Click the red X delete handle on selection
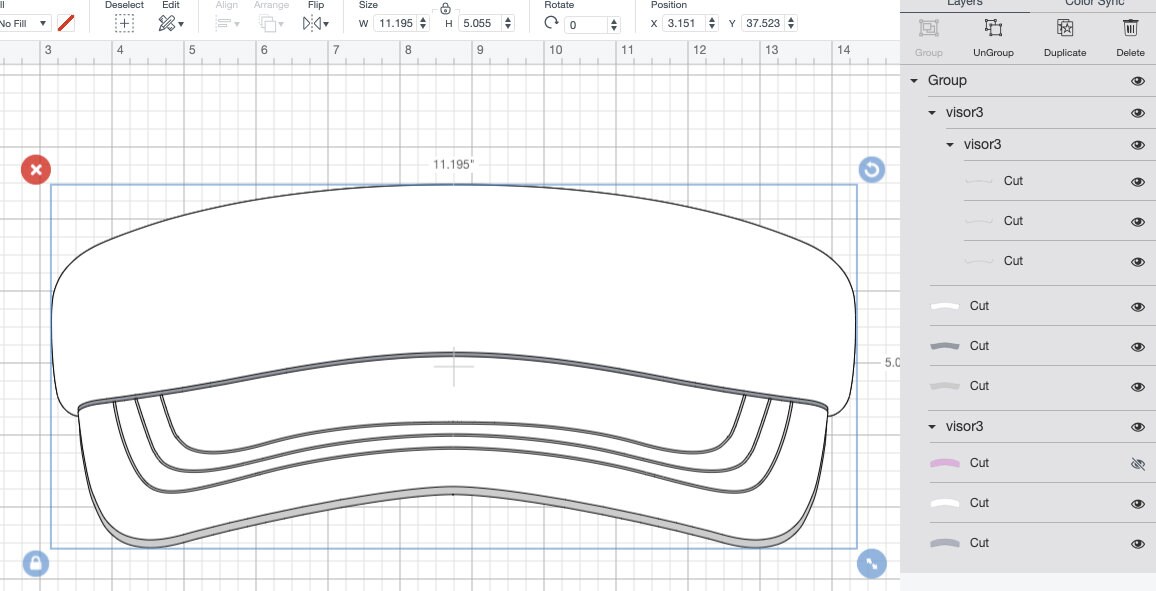The image size is (1156, 591). click(x=36, y=170)
